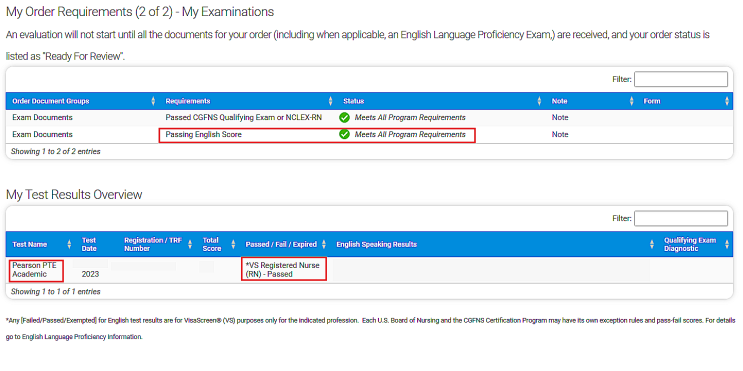This screenshot has height=371, width=743.
Task: Sort by English Speaking Results column
Action: [x=494, y=244]
